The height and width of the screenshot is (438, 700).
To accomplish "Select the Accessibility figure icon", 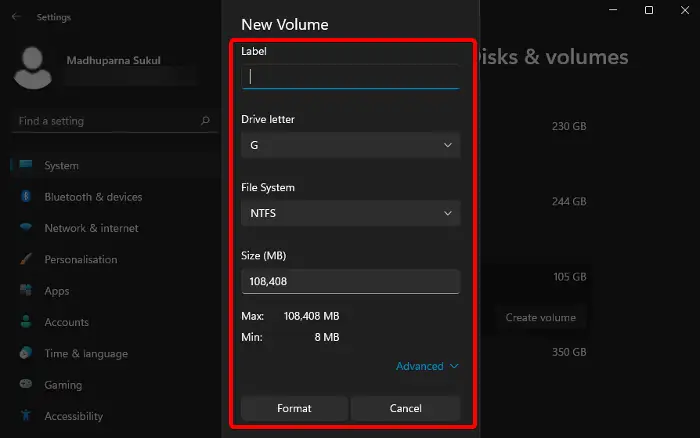I will click(x=26, y=415).
